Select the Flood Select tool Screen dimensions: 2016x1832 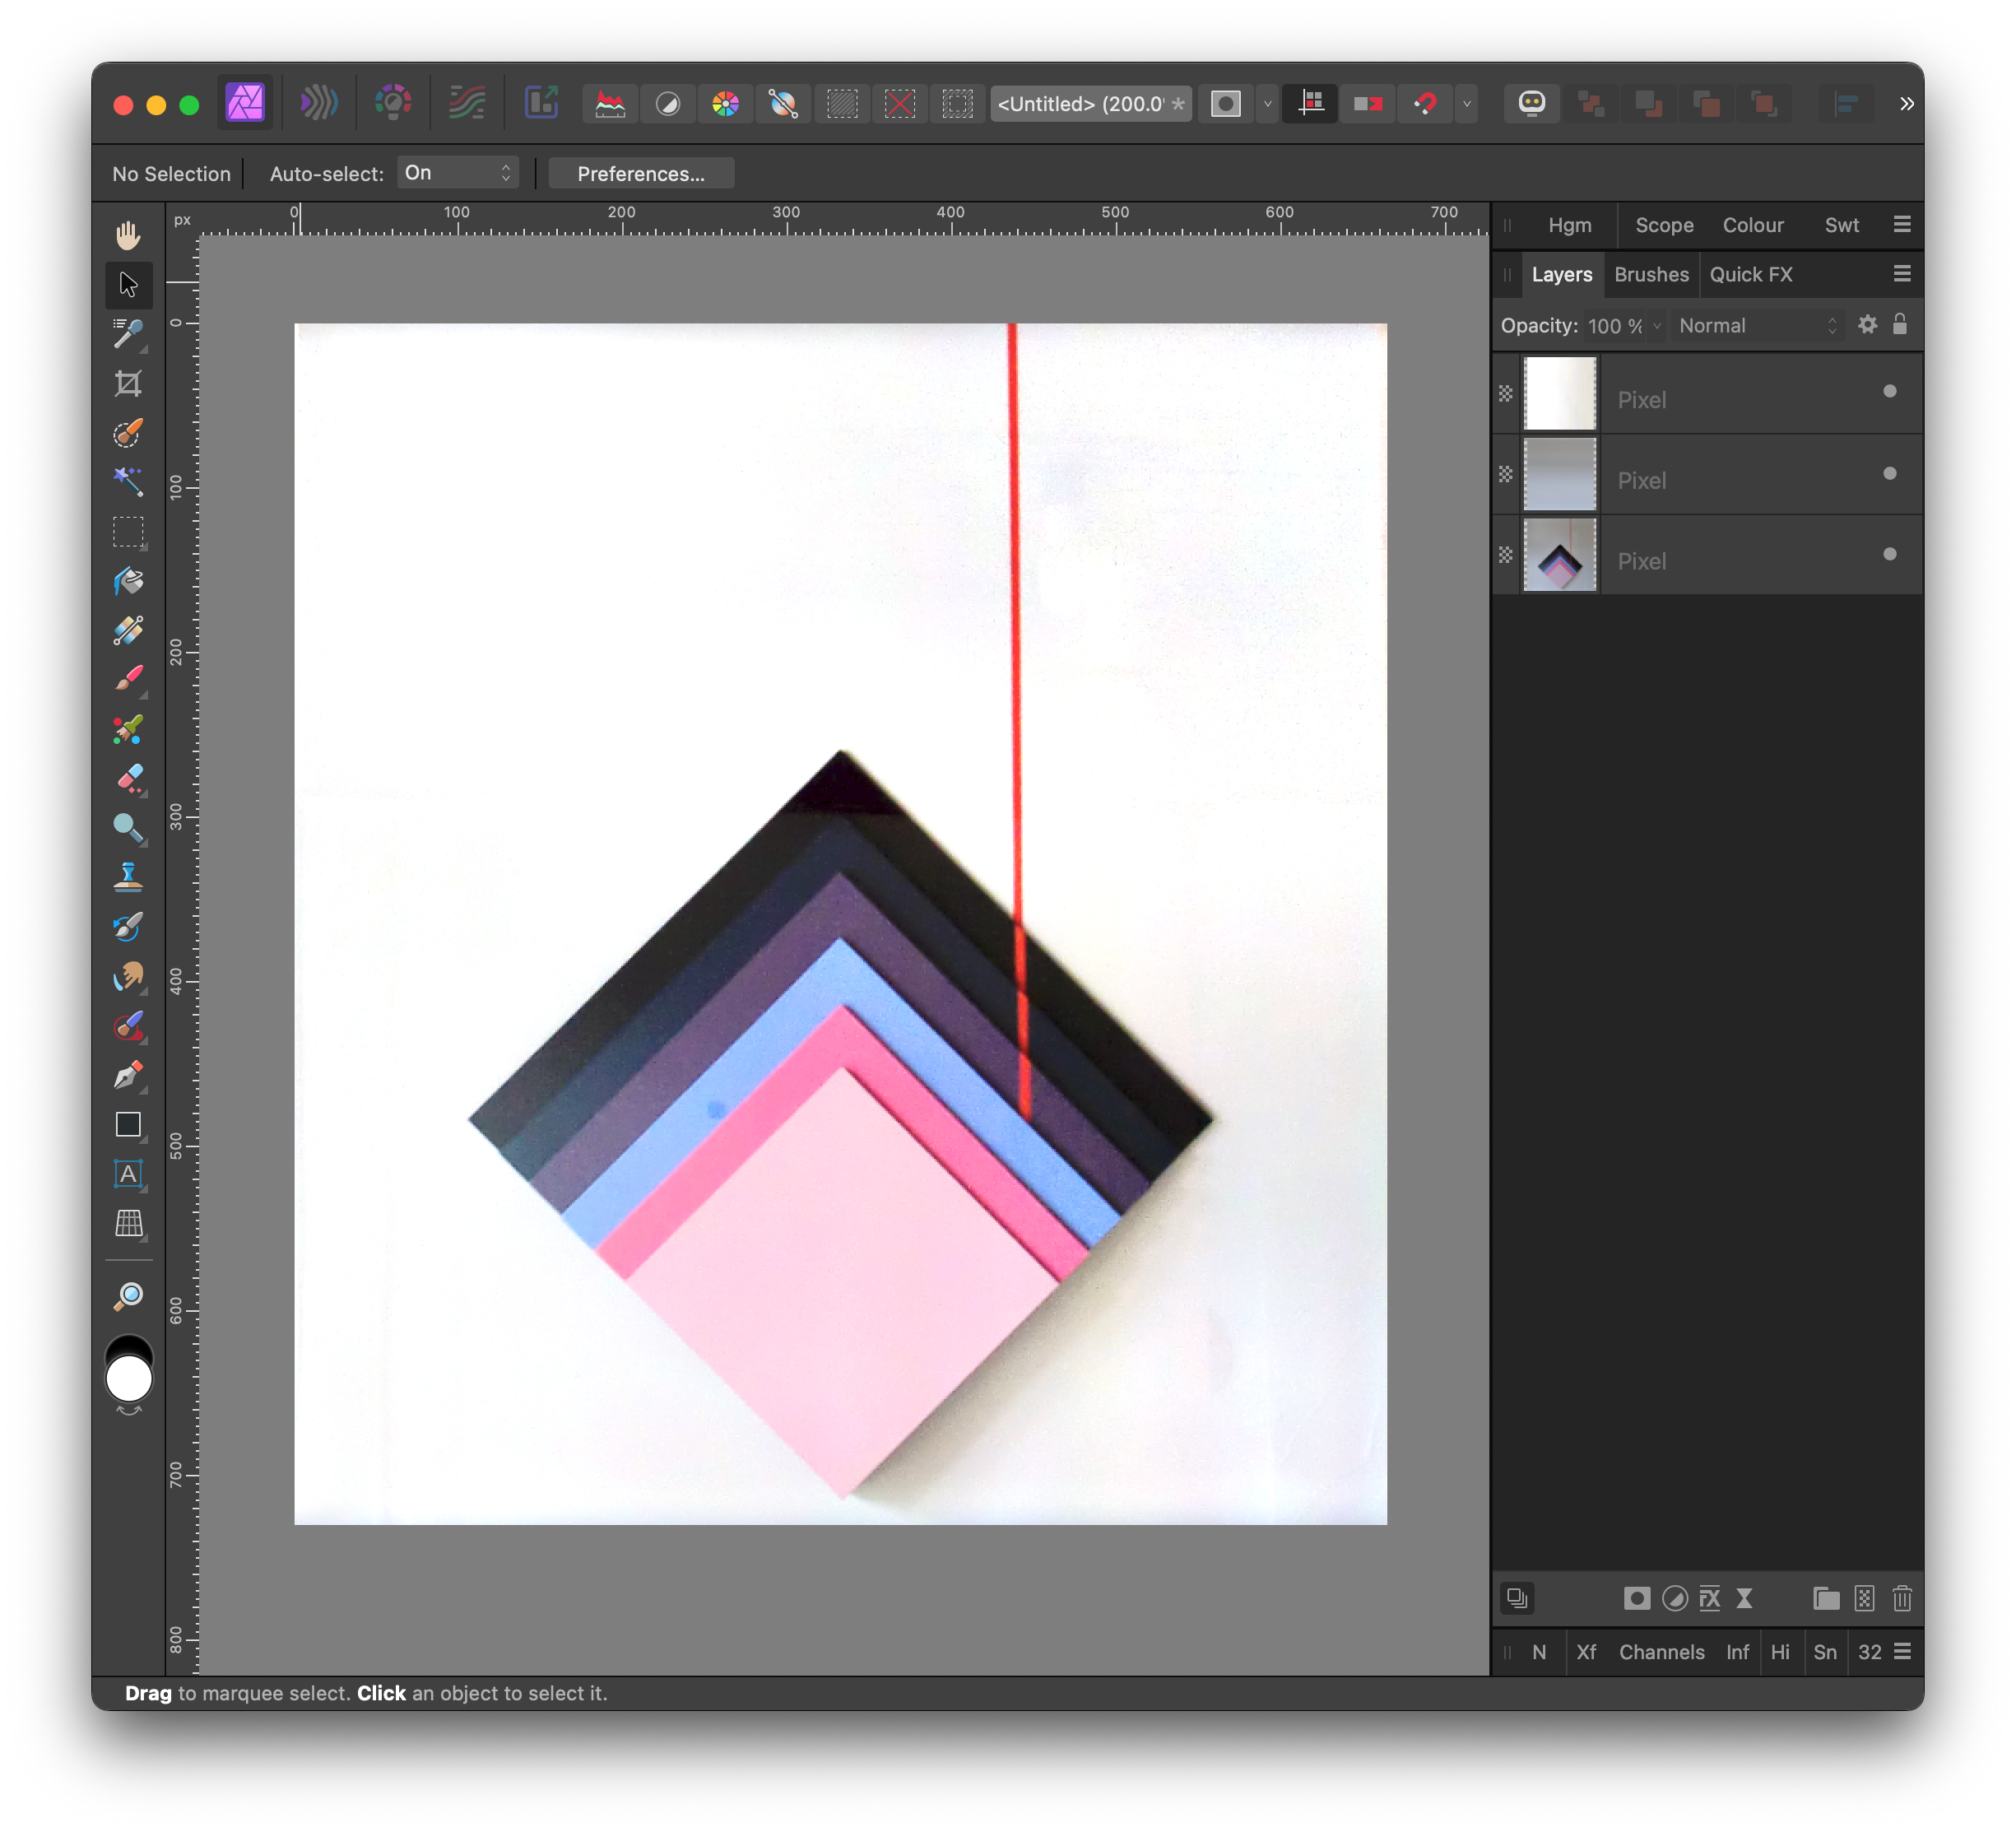128,482
